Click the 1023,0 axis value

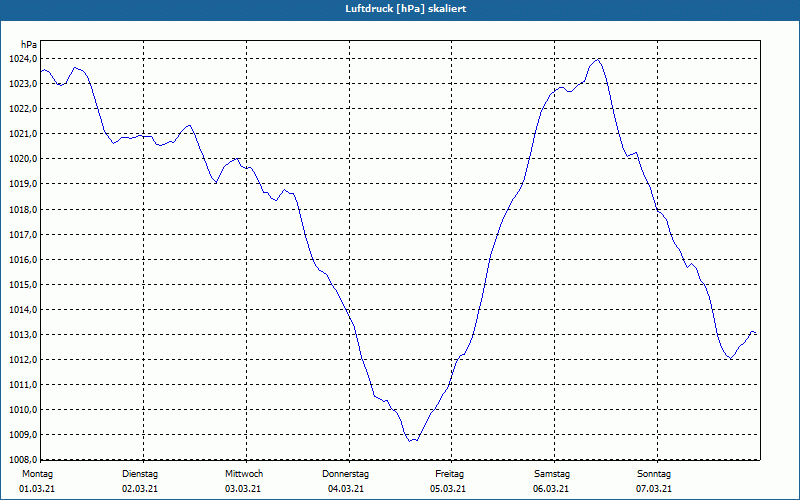tap(23, 84)
